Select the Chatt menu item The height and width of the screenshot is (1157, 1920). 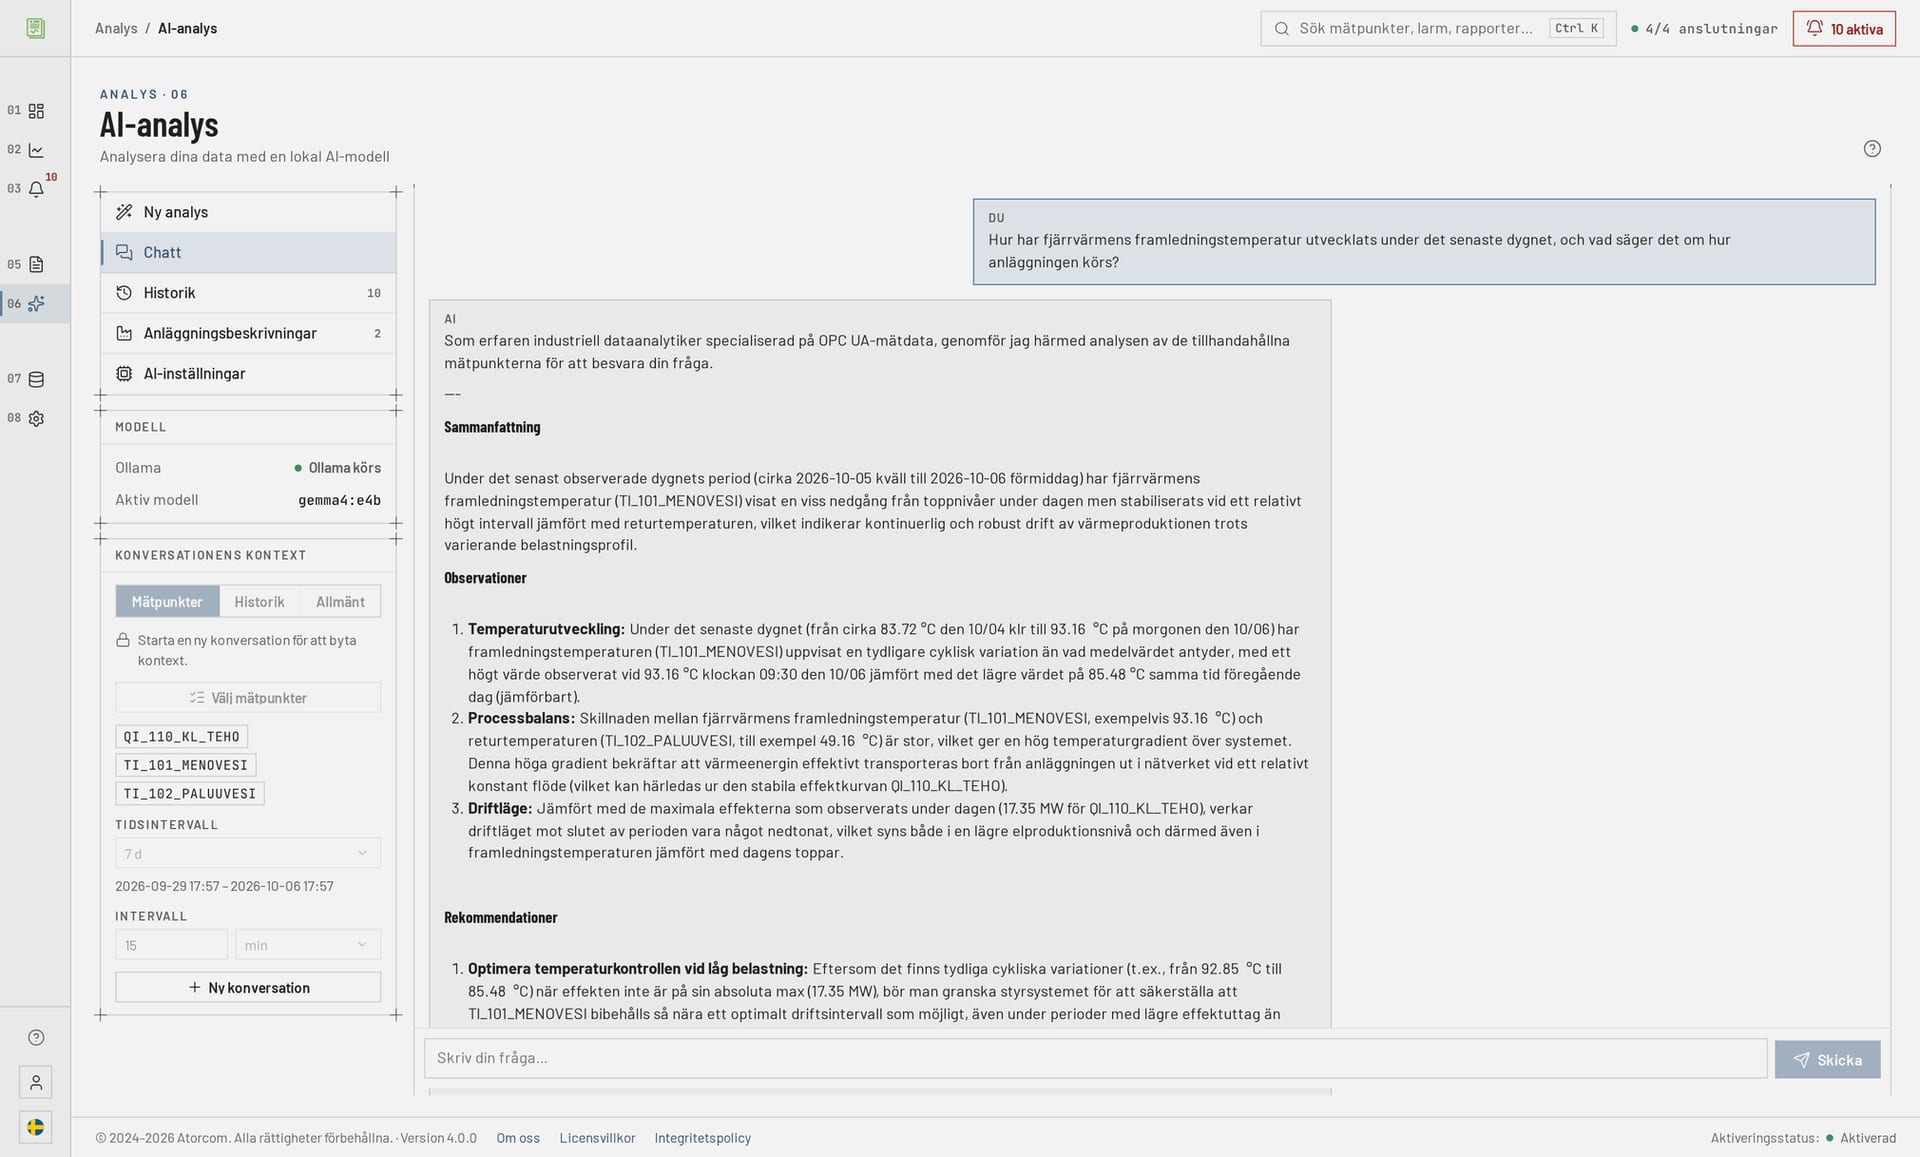(x=248, y=253)
